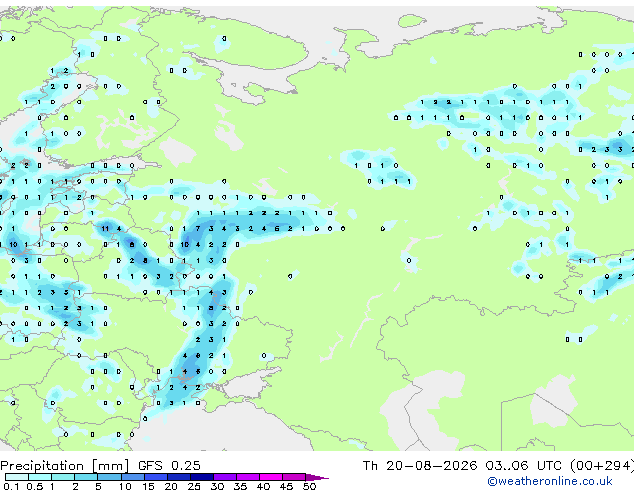Click the legend label '15'
Image resolution: width=634 pixels, height=490 pixels.
coord(148,486)
